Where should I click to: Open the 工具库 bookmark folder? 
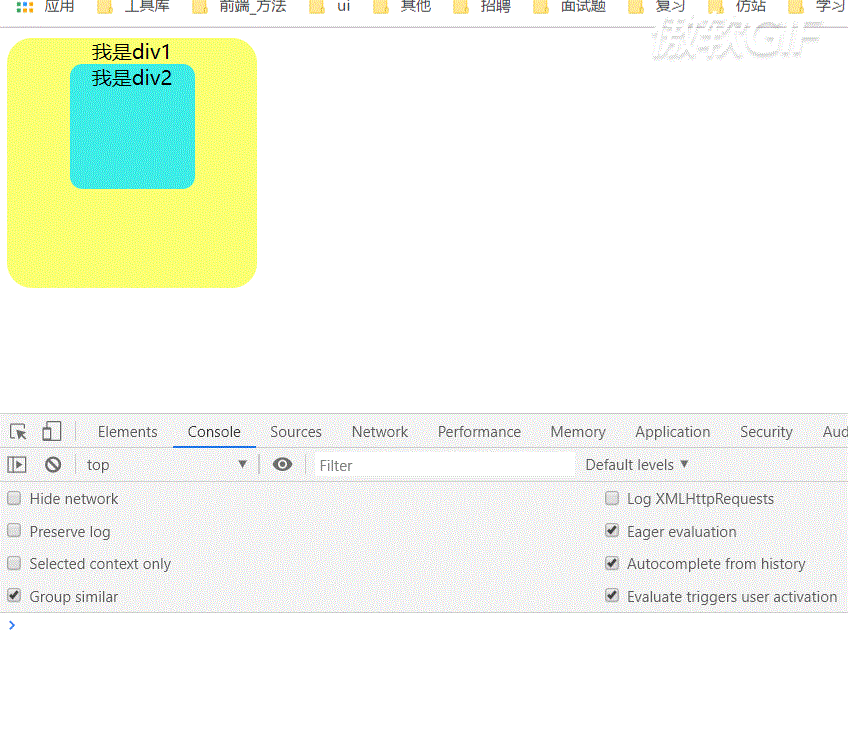[x=133, y=6]
